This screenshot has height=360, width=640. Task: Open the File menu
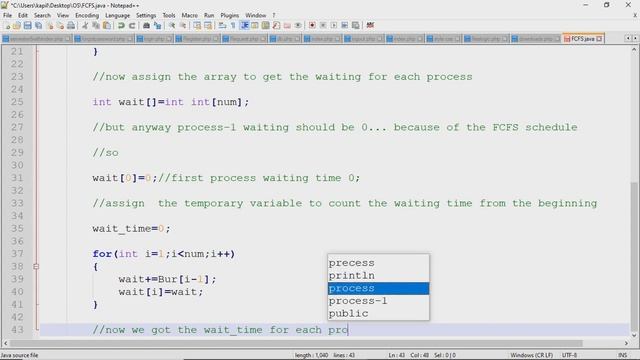7,15
